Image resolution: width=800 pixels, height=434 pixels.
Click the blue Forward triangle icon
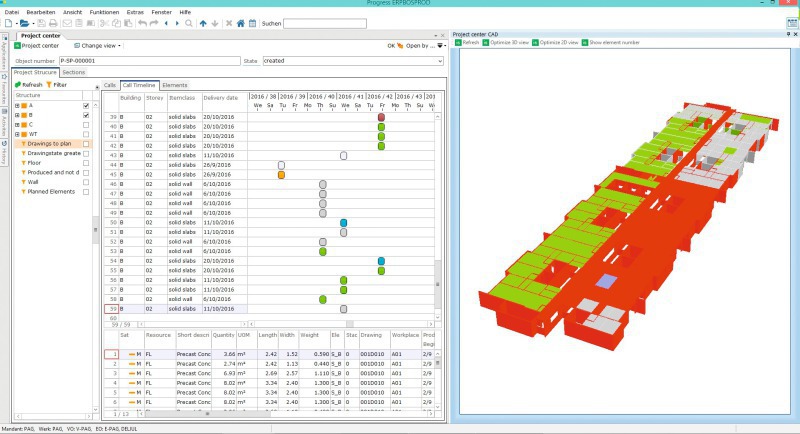click(x=177, y=23)
